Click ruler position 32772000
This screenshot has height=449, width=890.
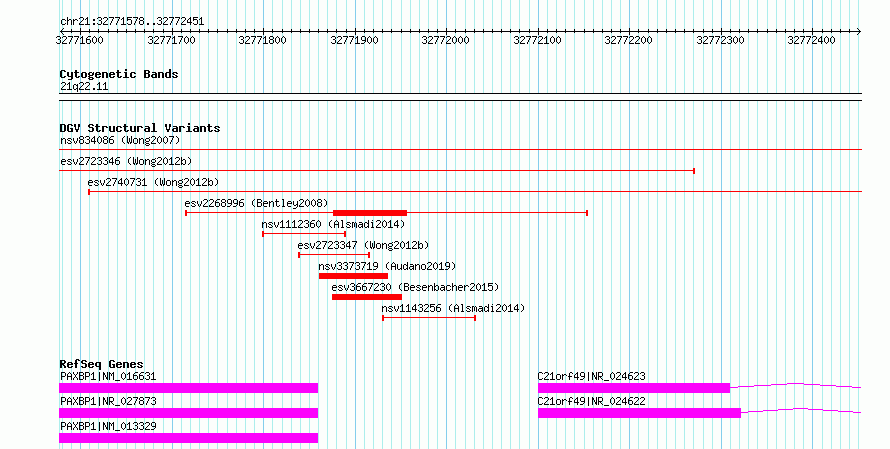(446, 40)
